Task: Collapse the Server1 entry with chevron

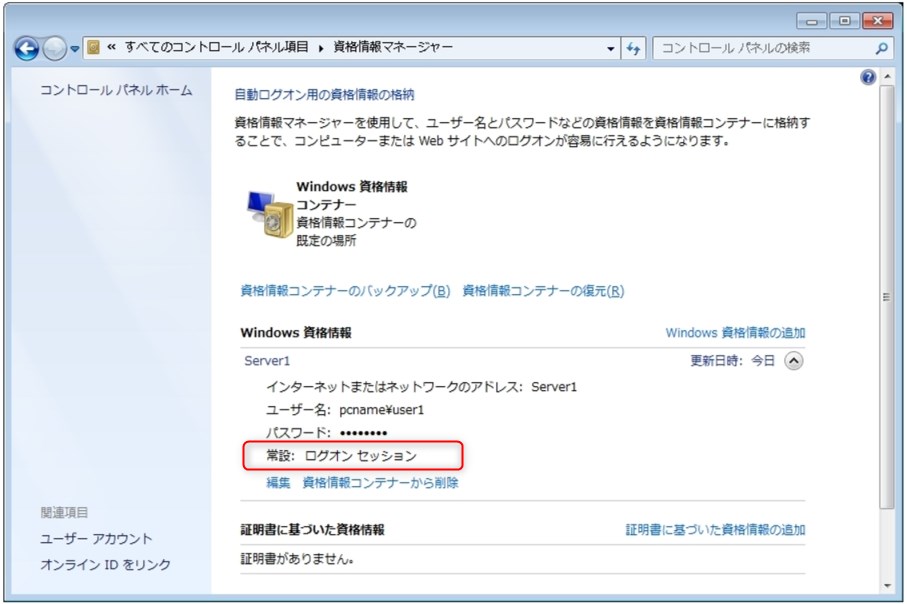Action: [794, 361]
